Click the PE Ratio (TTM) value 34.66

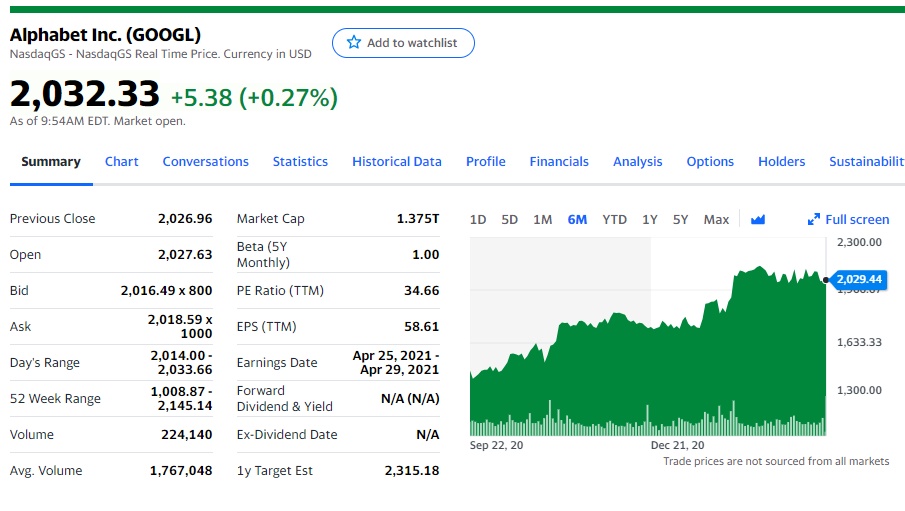coord(421,290)
